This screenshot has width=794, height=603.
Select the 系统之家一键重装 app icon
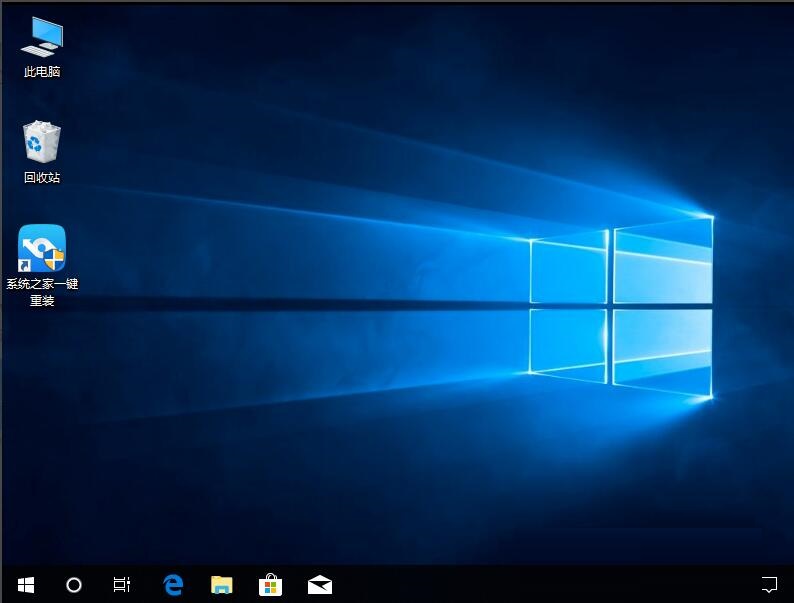pyautogui.click(x=42, y=247)
